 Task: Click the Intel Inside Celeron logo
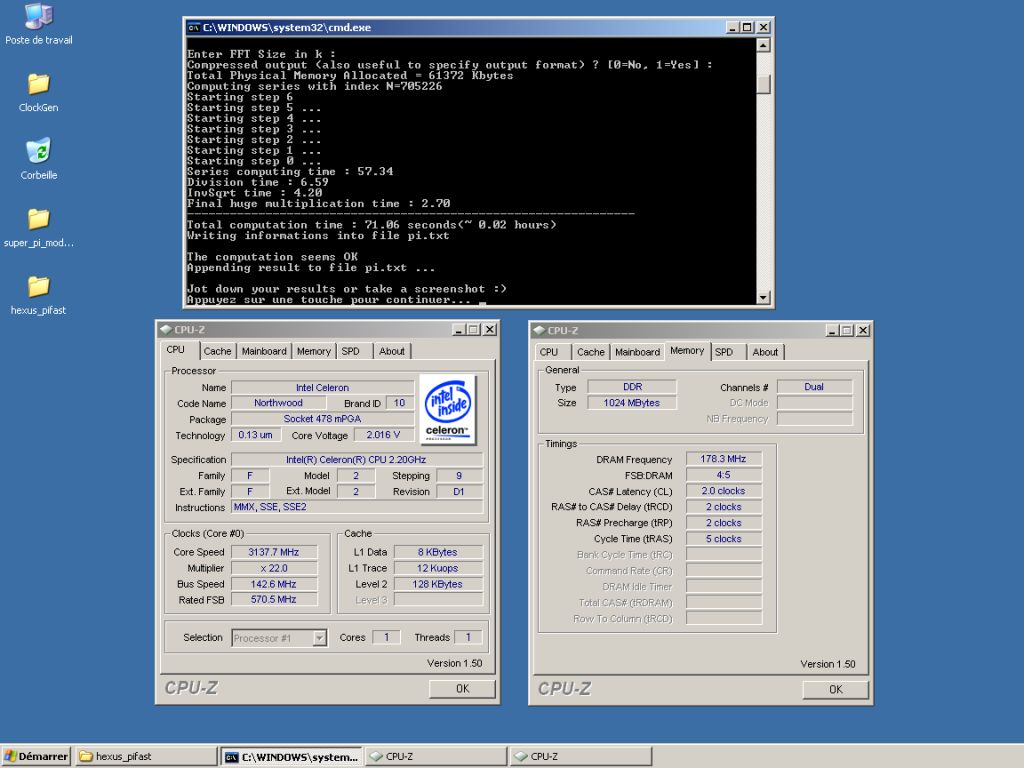(x=447, y=409)
